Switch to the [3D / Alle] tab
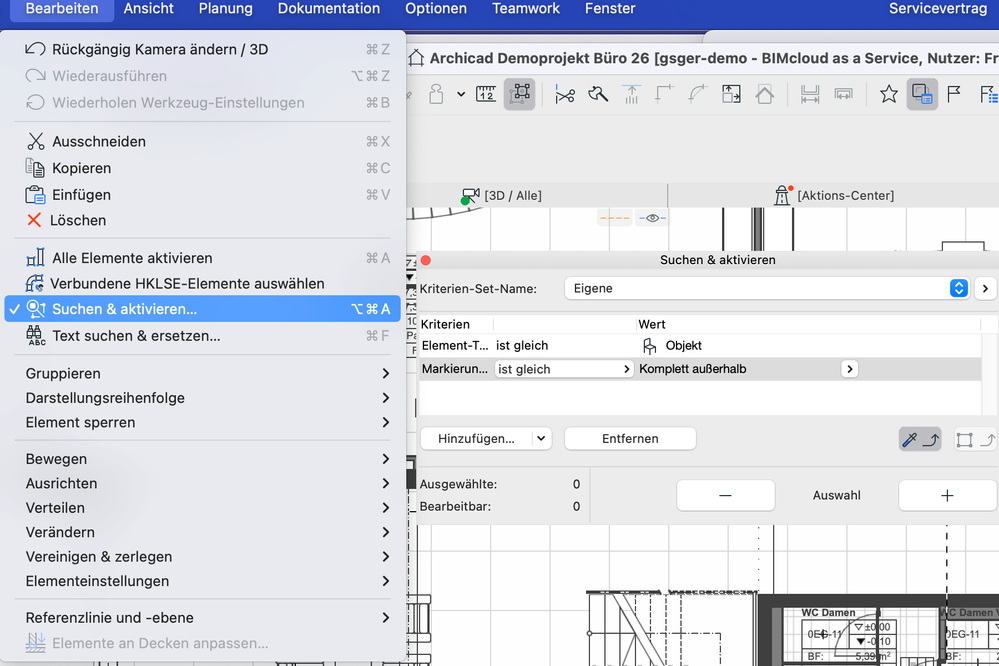This screenshot has height=666, width=999. point(502,195)
